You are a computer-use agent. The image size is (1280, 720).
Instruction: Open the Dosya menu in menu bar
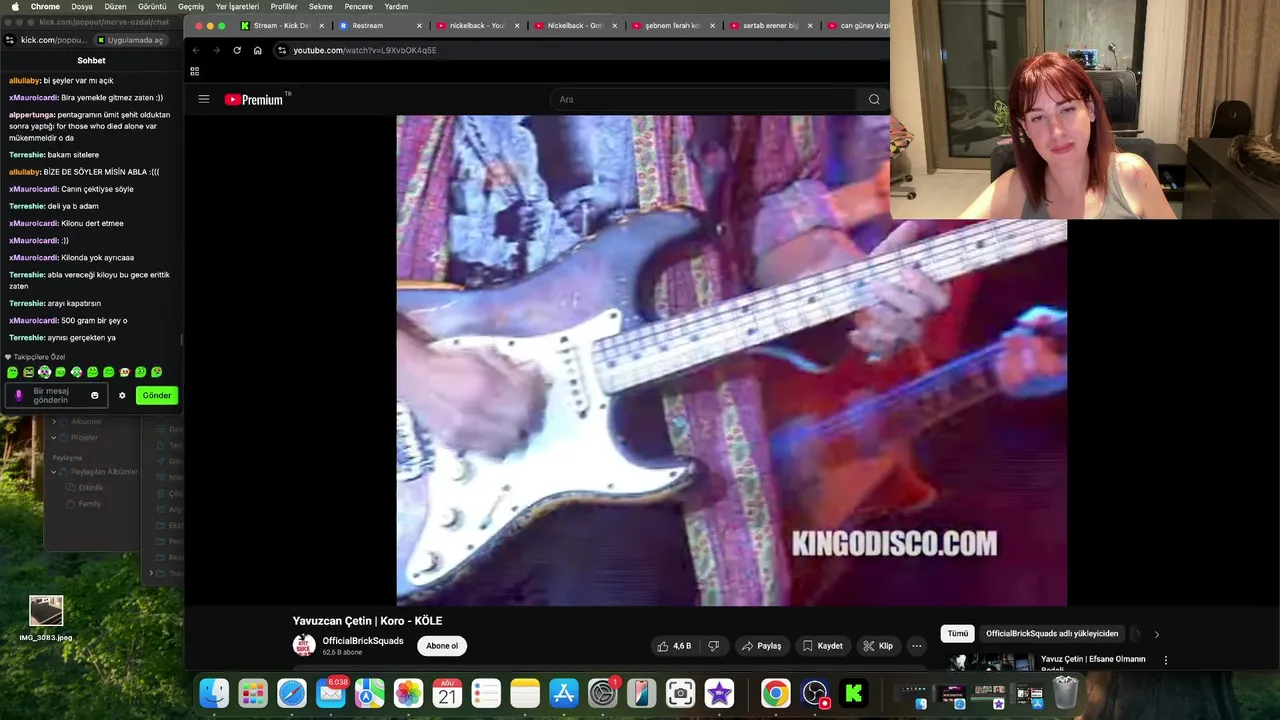(x=82, y=6)
